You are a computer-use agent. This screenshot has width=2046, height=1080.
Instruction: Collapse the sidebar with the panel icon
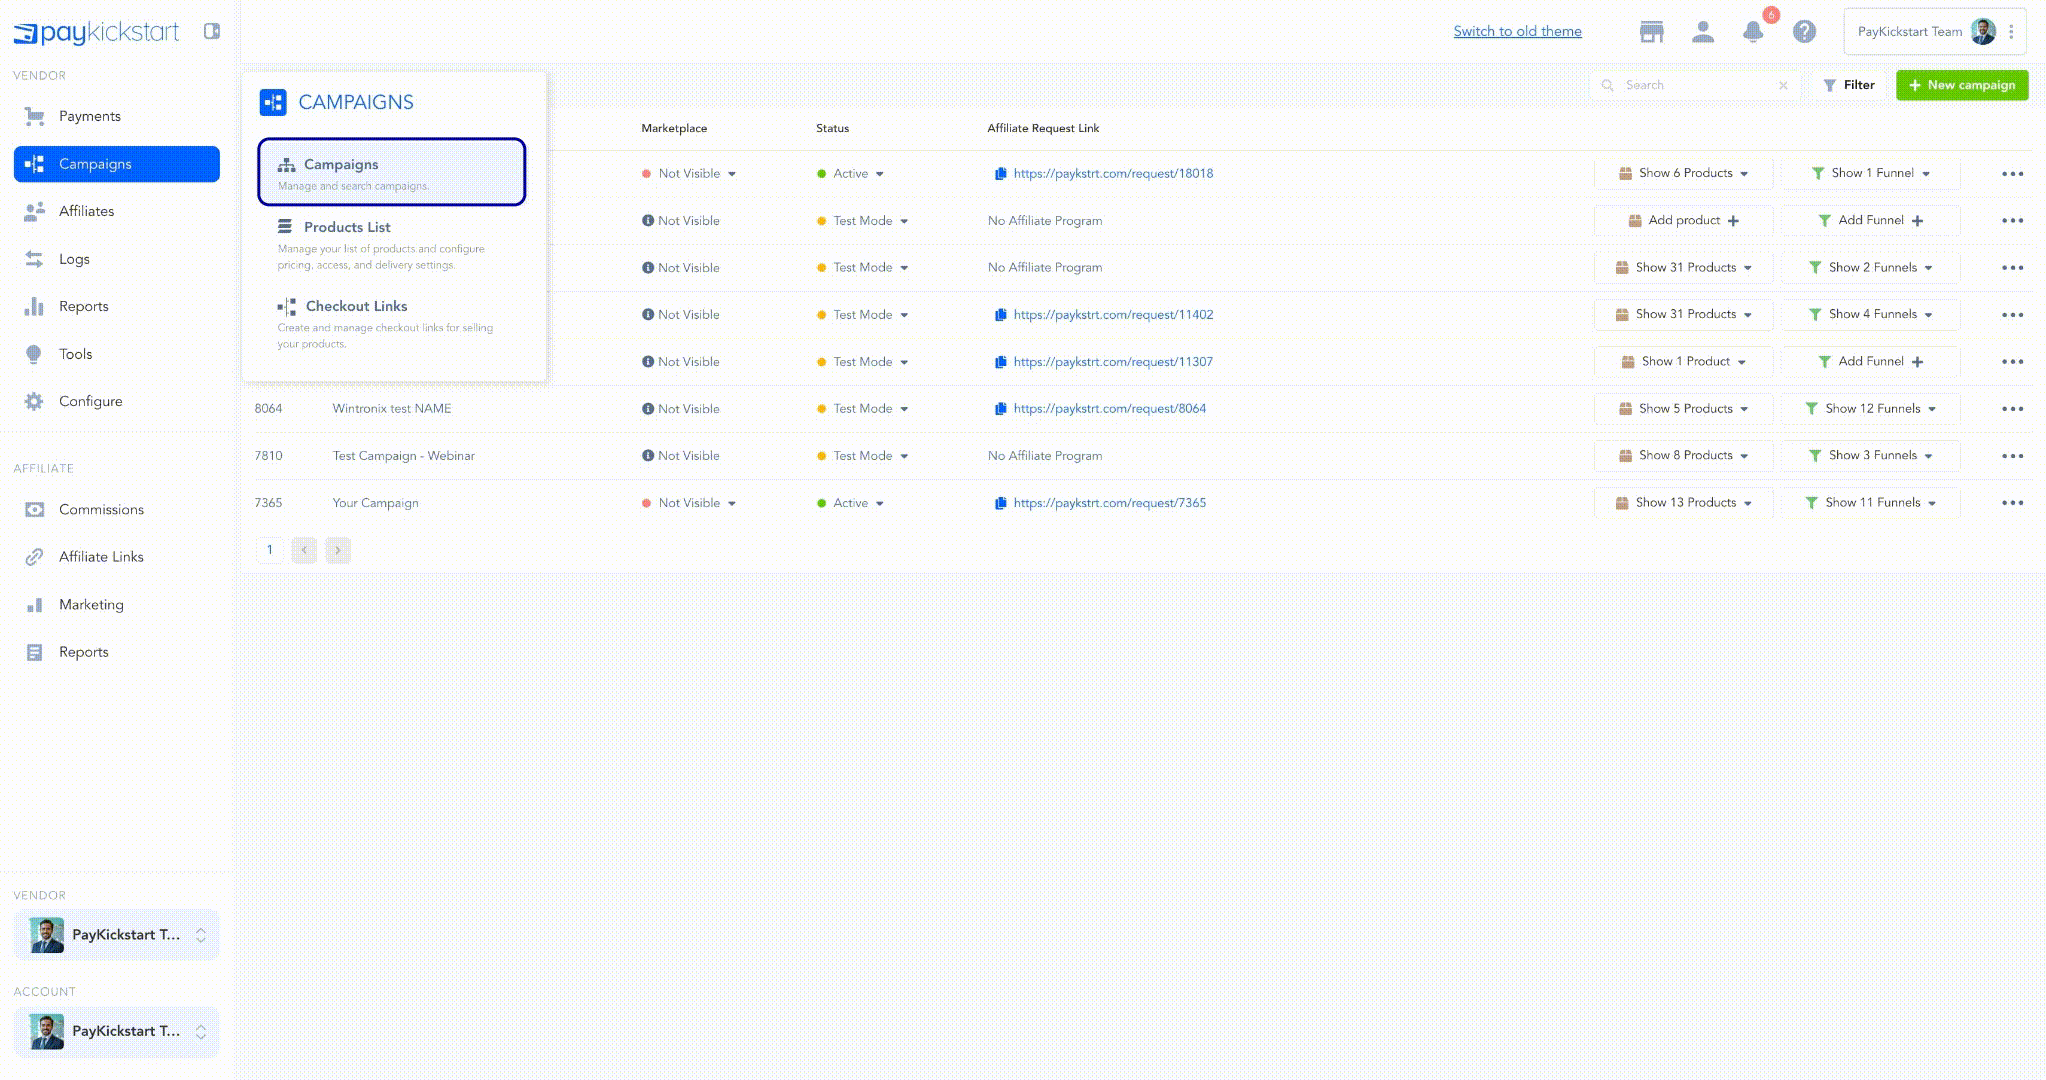click(x=212, y=31)
